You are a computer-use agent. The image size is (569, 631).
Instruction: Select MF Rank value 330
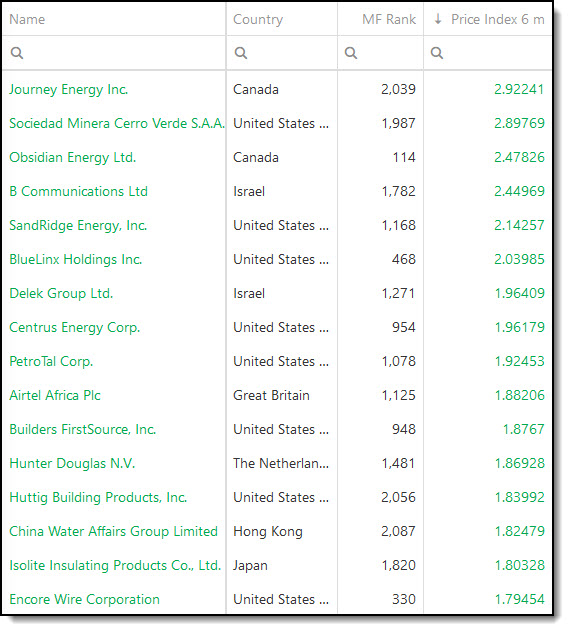[404, 599]
